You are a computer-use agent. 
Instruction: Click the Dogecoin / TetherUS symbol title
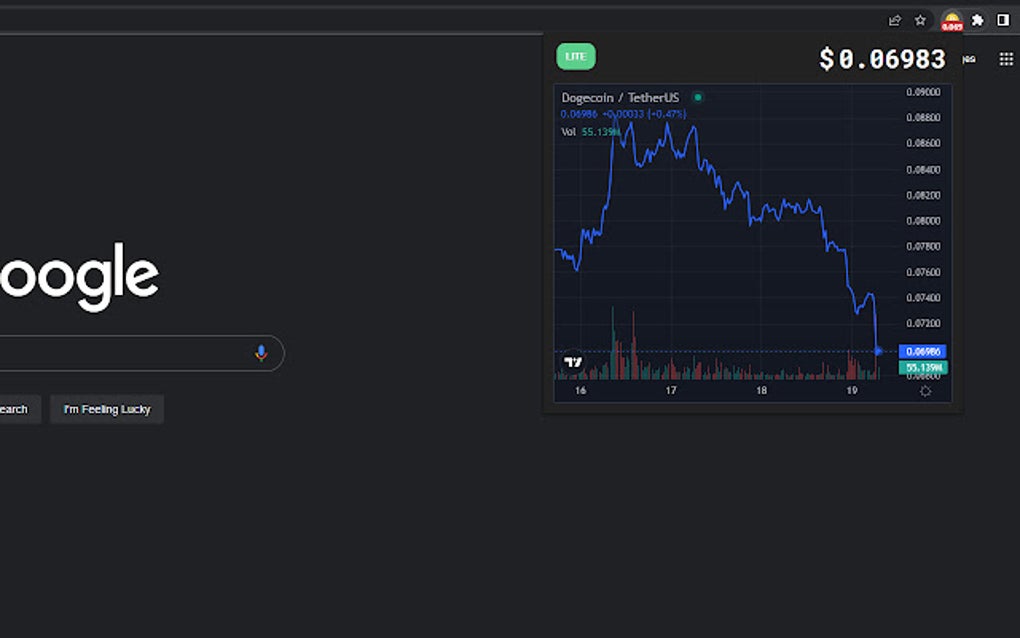tap(620, 98)
